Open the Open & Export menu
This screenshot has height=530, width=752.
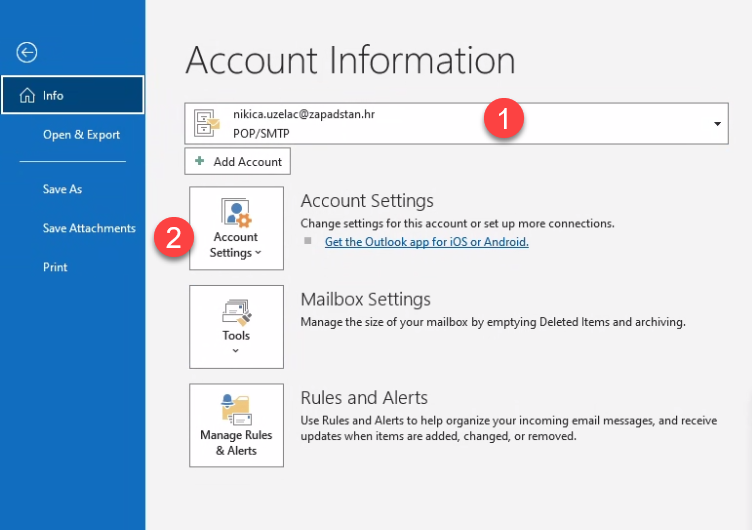pos(82,135)
